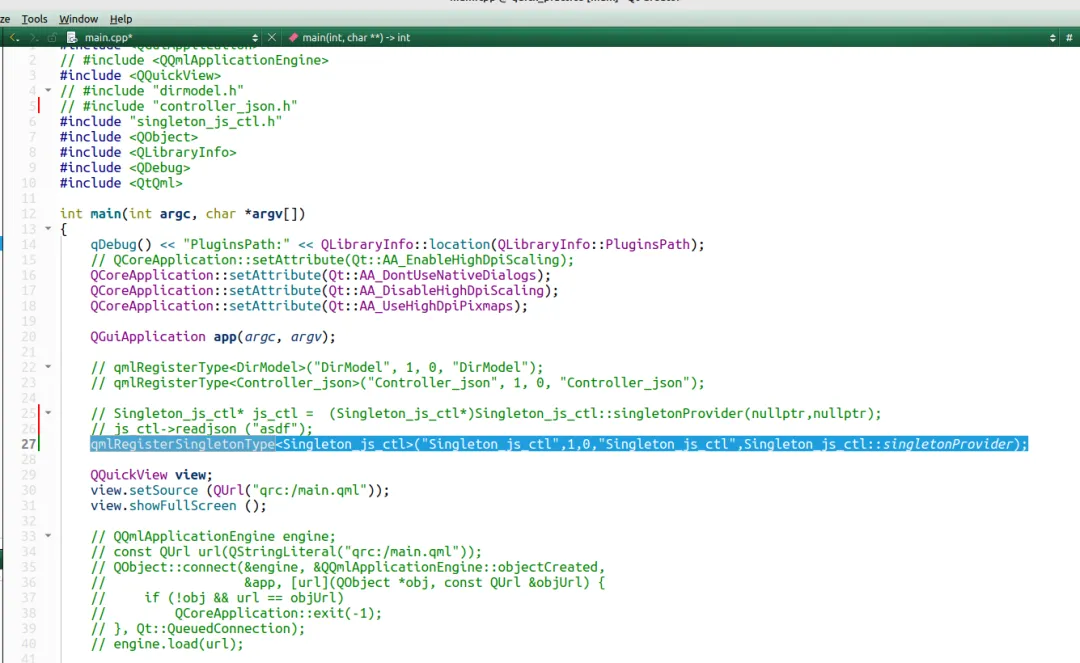Click the #include <QDebug> line
The width and height of the screenshot is (1080, 663).
[125, 167]
